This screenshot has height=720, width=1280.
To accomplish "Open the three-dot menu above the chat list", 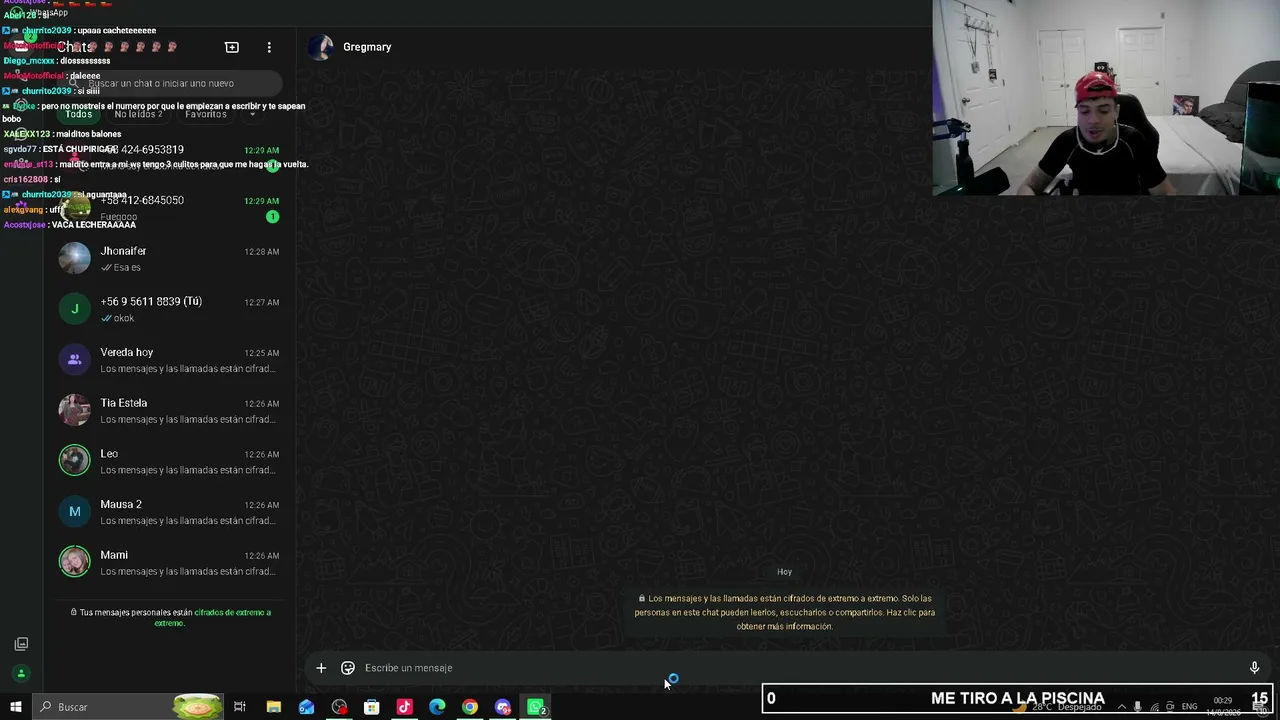I will coord(269,47).
